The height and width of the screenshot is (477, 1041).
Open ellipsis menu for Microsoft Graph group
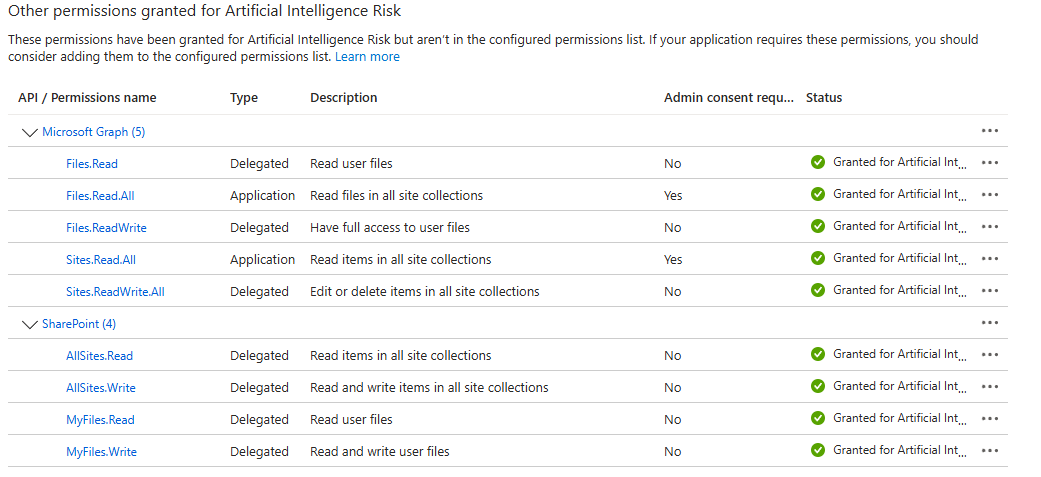pyautogui.click(x=990, y=131)
